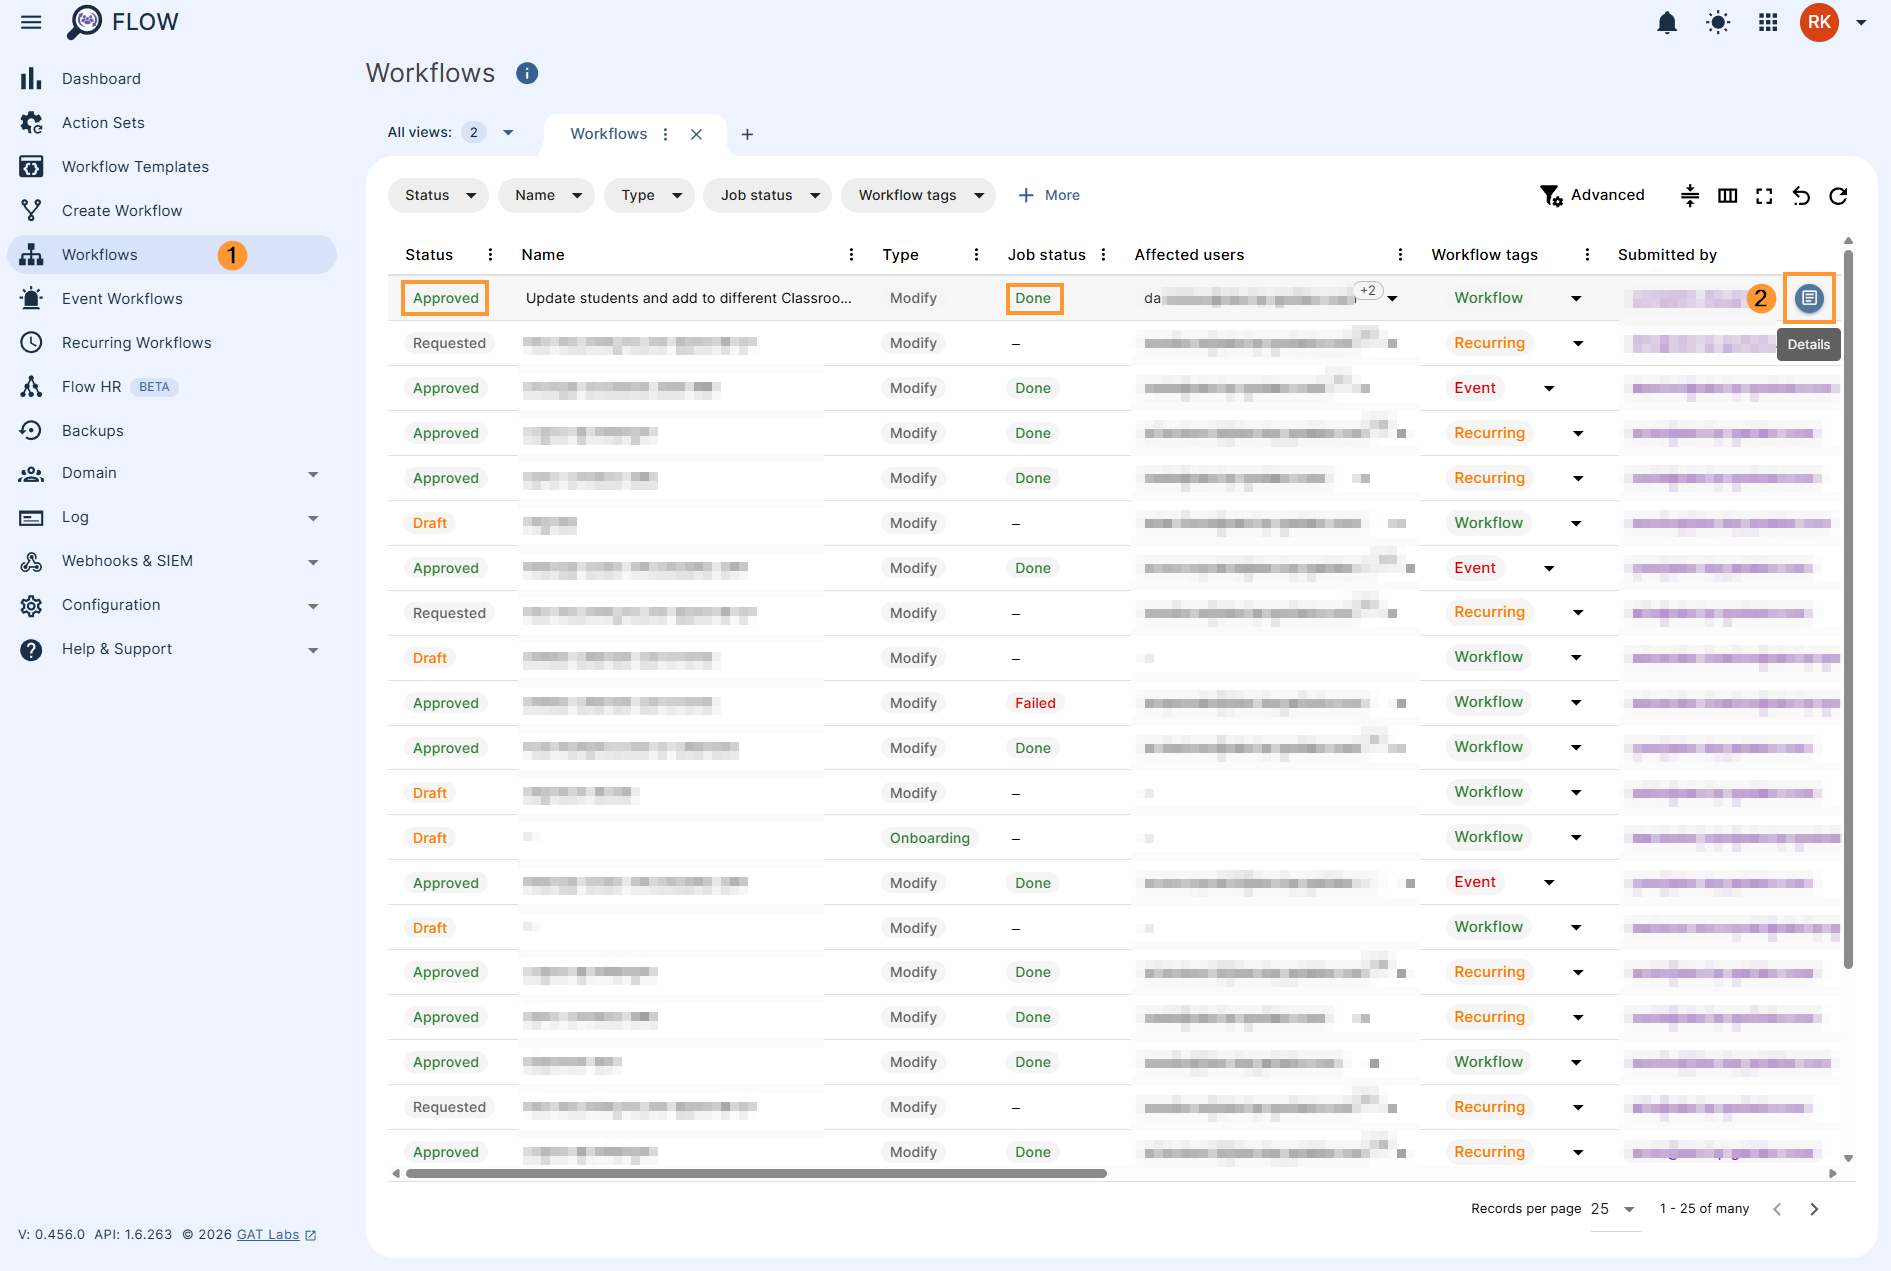This screenshot has height=1271, width=1891.
Task: Open Job status column menu (three dots)
Action: click(x=1103, y=255)
